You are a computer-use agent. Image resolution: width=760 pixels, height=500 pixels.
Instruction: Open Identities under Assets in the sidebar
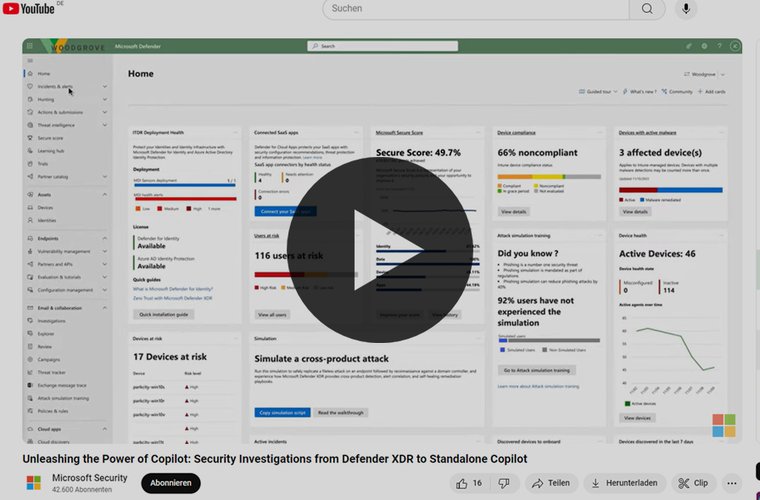click(47, 220)
